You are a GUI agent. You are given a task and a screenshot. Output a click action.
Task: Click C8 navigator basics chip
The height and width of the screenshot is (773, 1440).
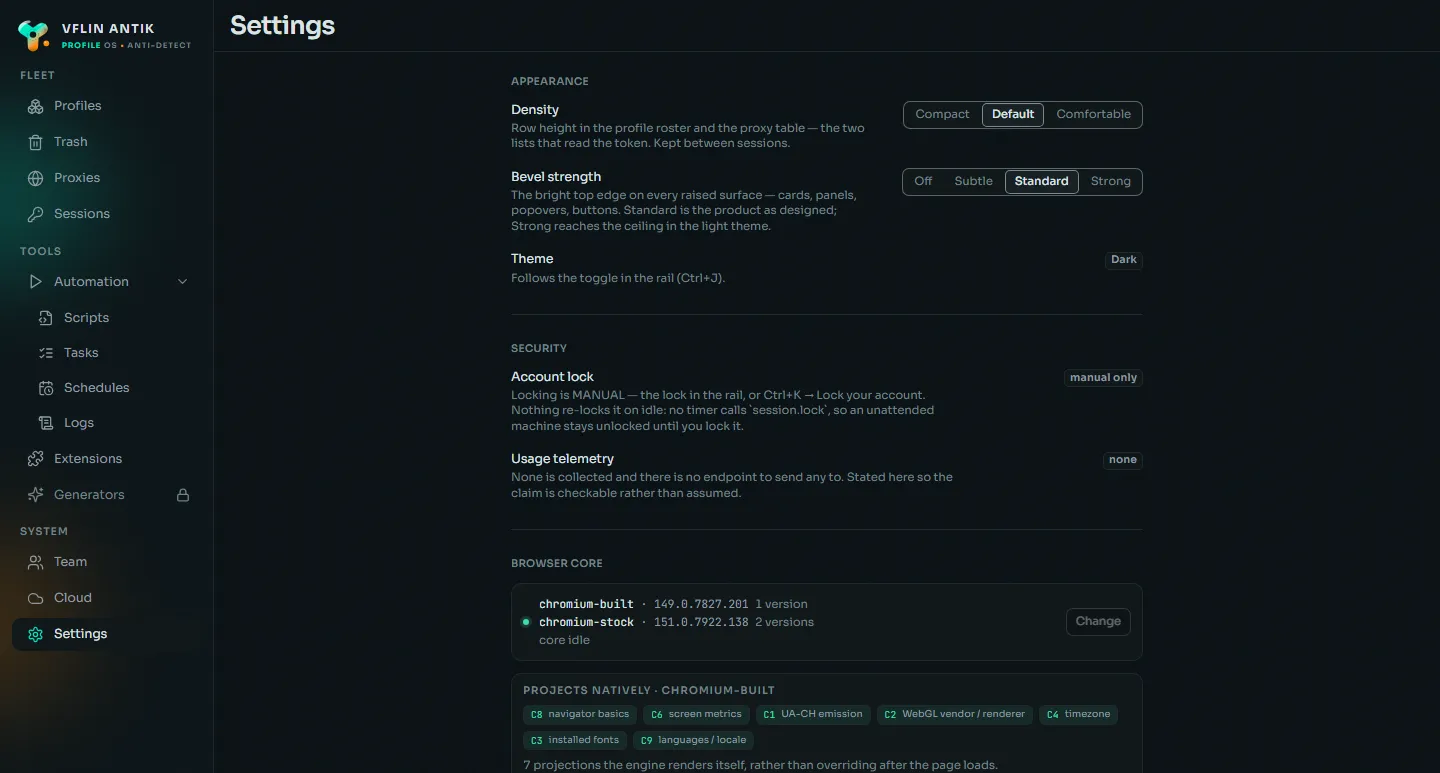pos(580,714)
